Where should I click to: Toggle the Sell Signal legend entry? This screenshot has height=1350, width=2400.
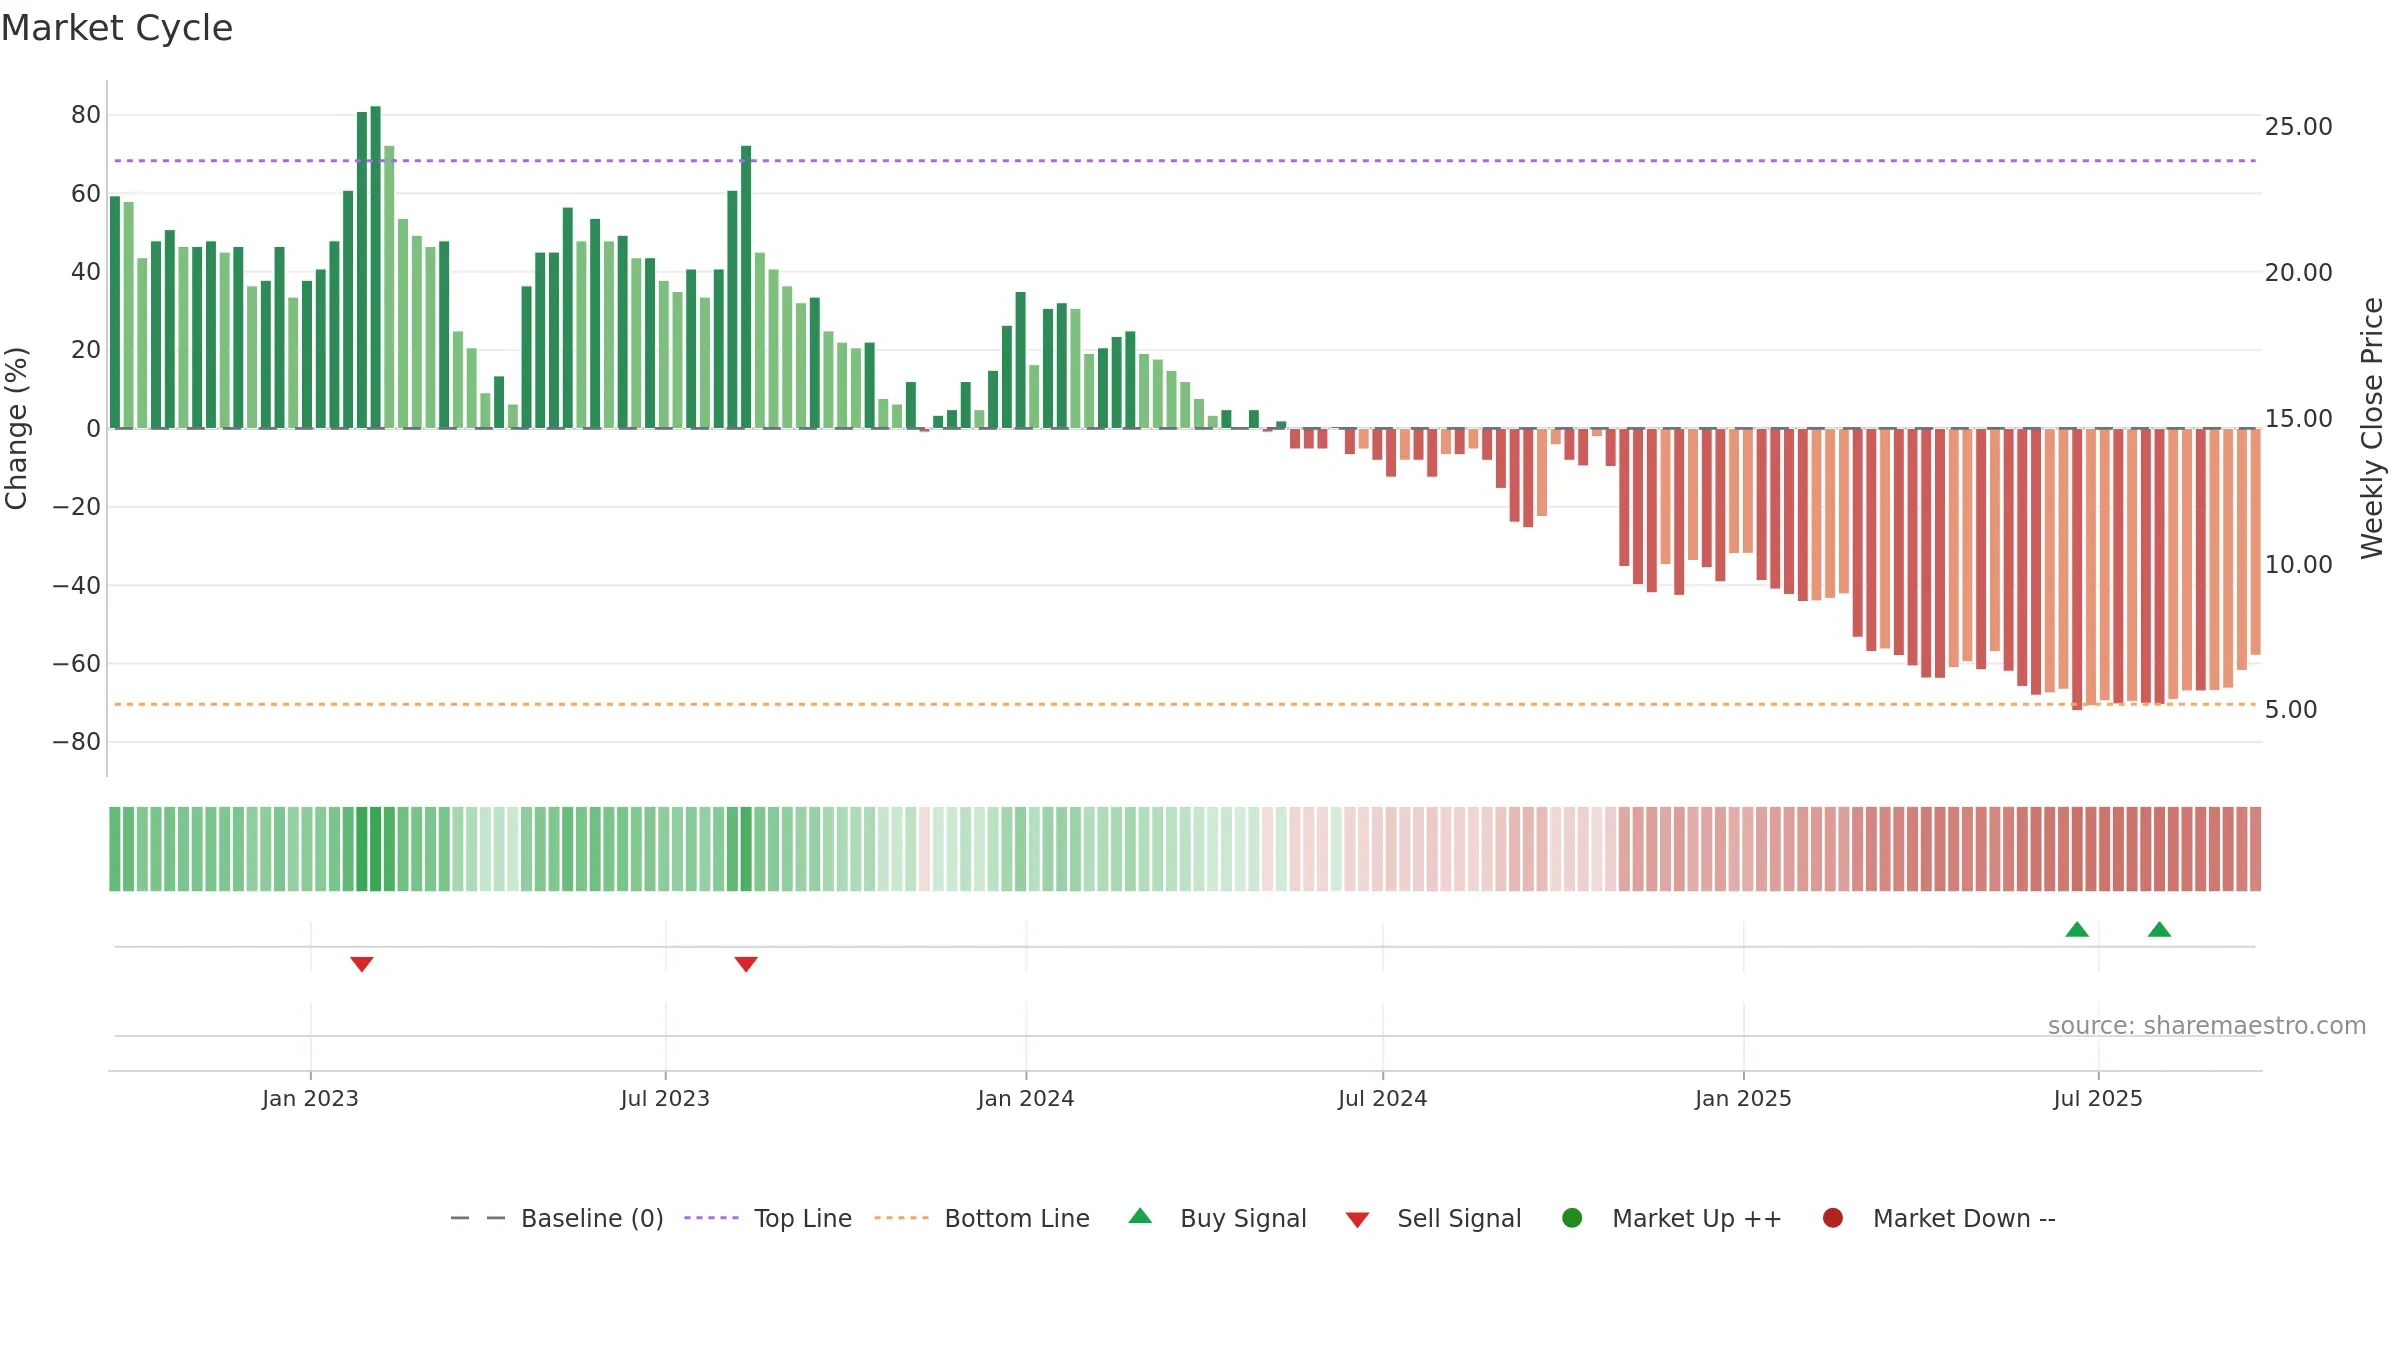click(x=1433, y=1218)
